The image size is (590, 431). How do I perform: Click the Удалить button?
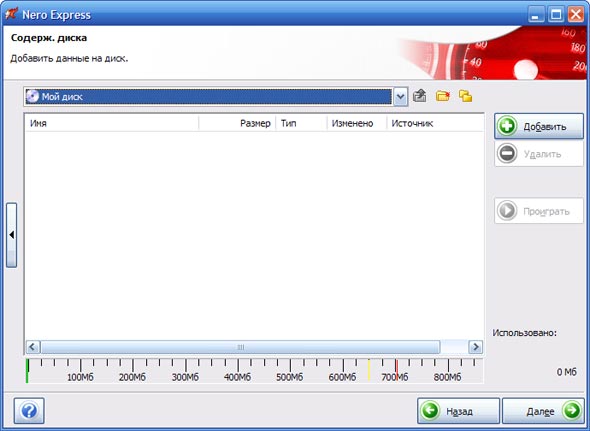[539, 154]
